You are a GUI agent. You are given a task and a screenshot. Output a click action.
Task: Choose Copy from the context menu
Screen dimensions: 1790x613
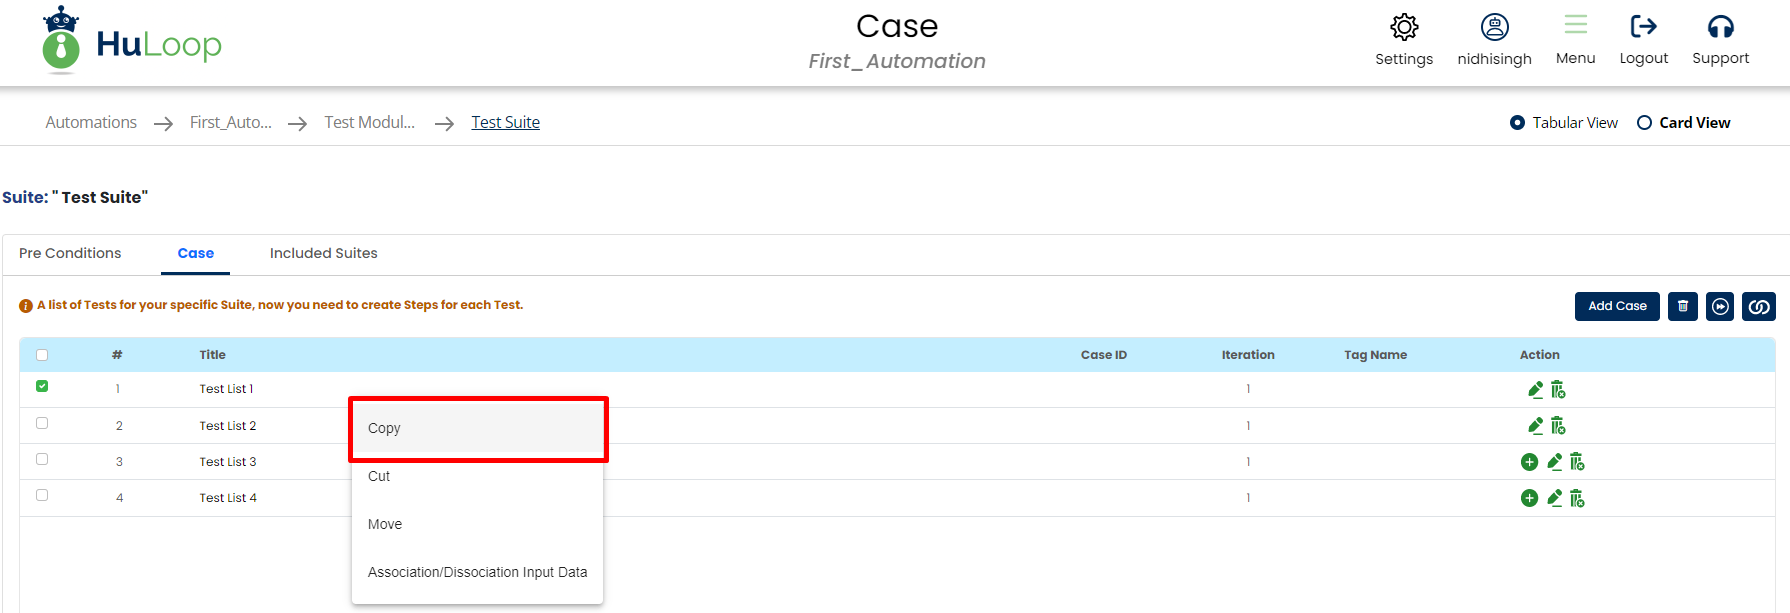point(384,428)
